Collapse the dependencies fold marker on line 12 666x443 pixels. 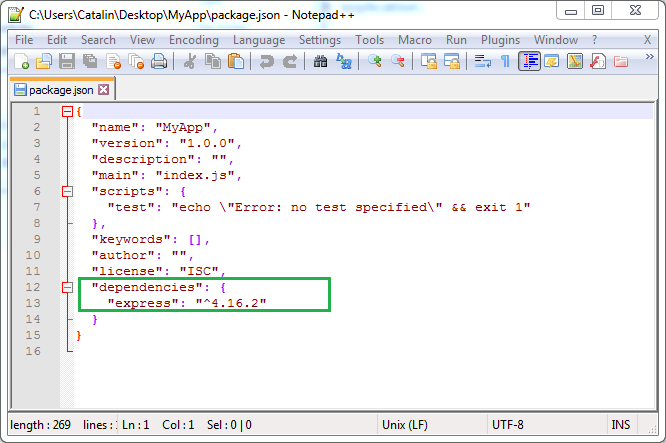[67, 288]
